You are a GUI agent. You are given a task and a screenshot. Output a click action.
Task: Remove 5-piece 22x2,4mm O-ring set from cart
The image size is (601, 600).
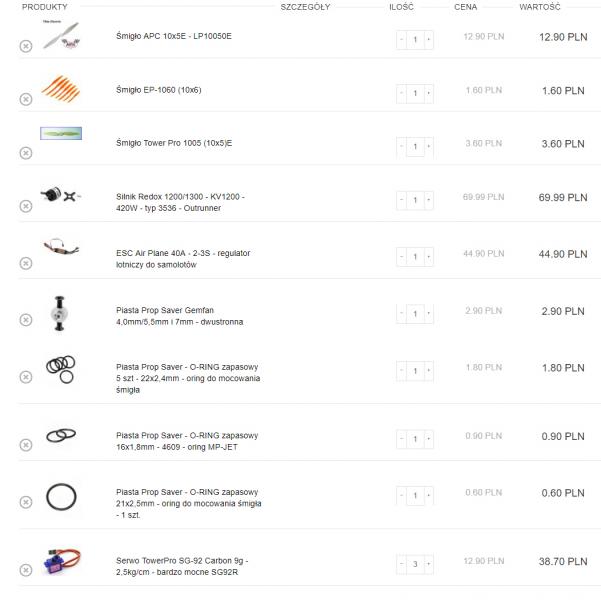26,377
